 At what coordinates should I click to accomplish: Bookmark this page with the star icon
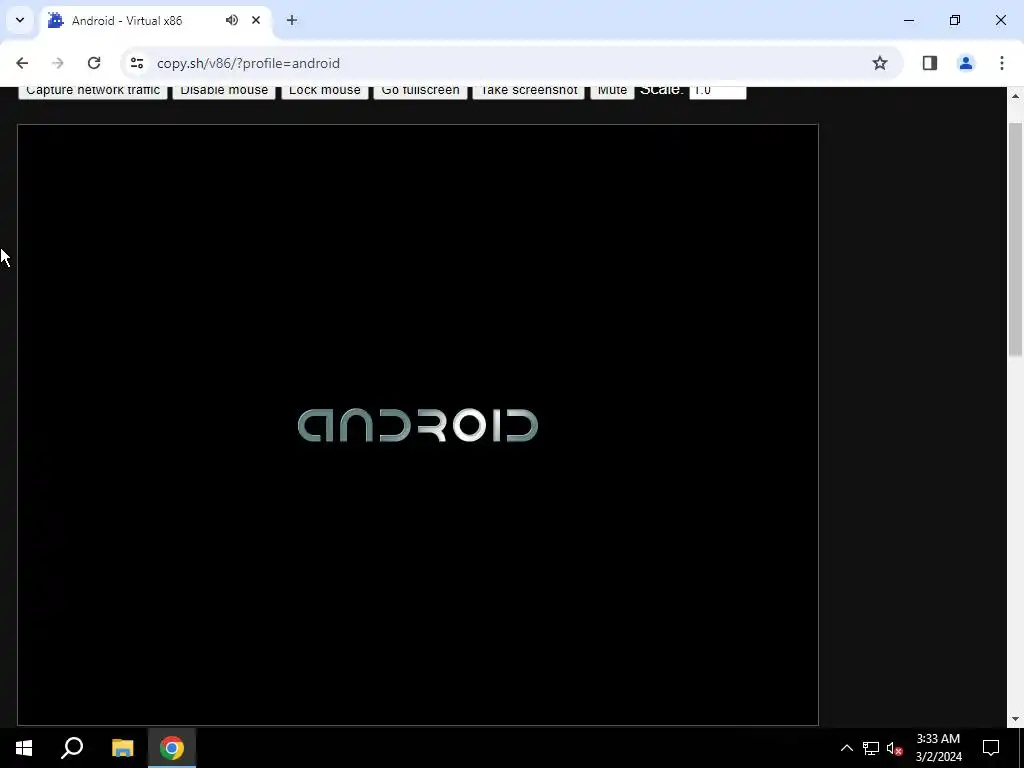click(x=880, y=63)
